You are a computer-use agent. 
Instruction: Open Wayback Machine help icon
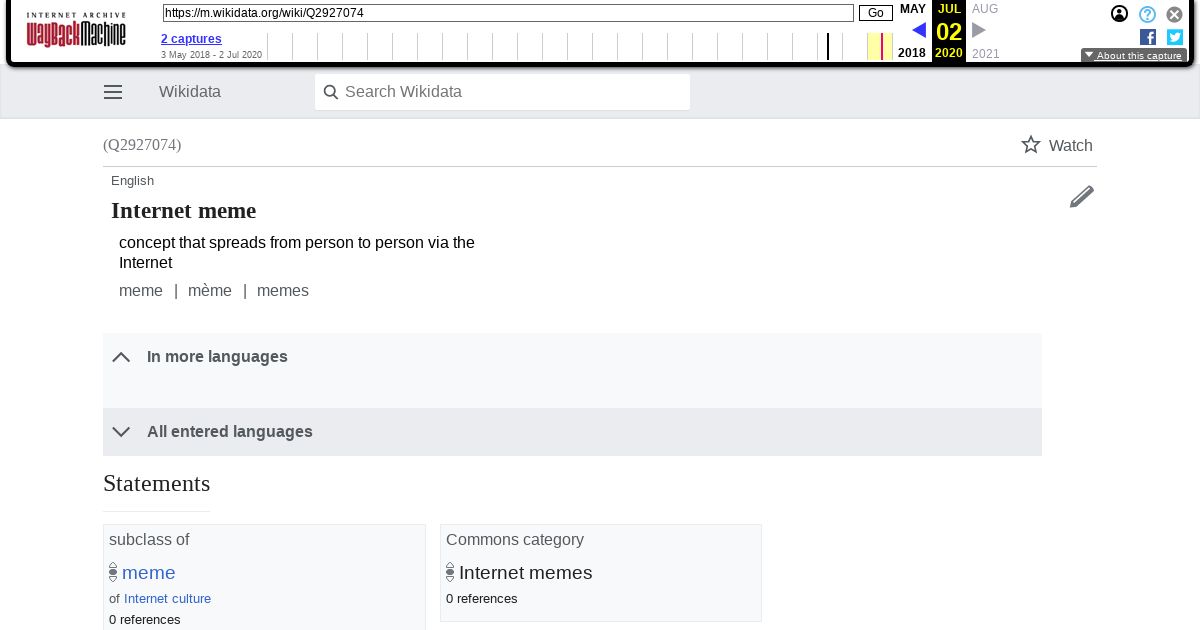tap(1148, 14)
